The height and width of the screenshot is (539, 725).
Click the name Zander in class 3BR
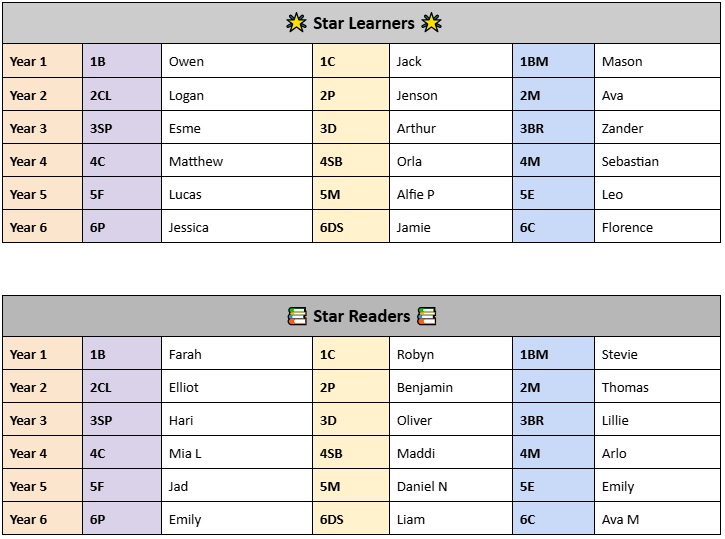[x=622, y=129]
